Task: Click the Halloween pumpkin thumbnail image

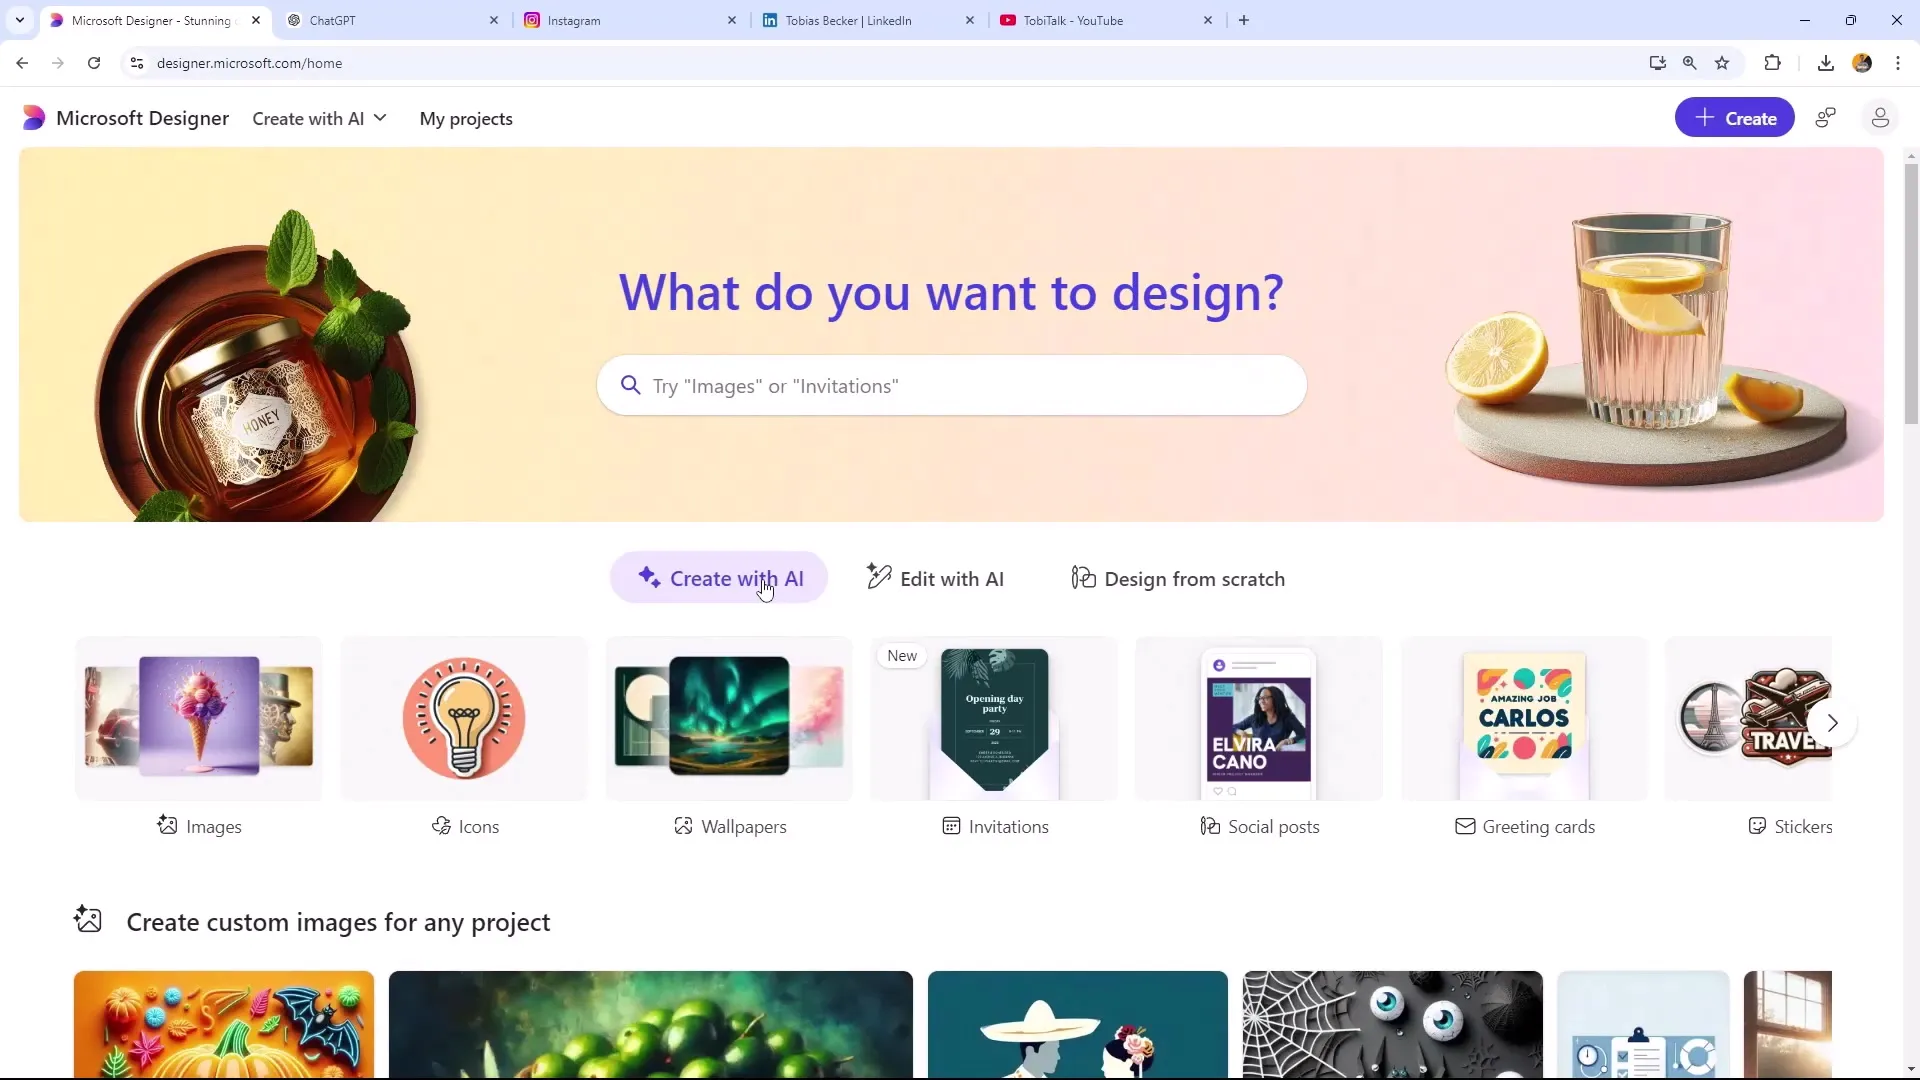Action: coord(224,1025)
